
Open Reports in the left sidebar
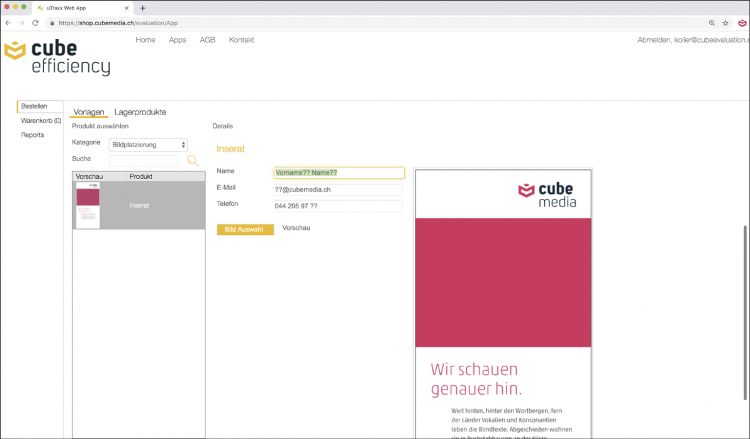click(33, 134)
